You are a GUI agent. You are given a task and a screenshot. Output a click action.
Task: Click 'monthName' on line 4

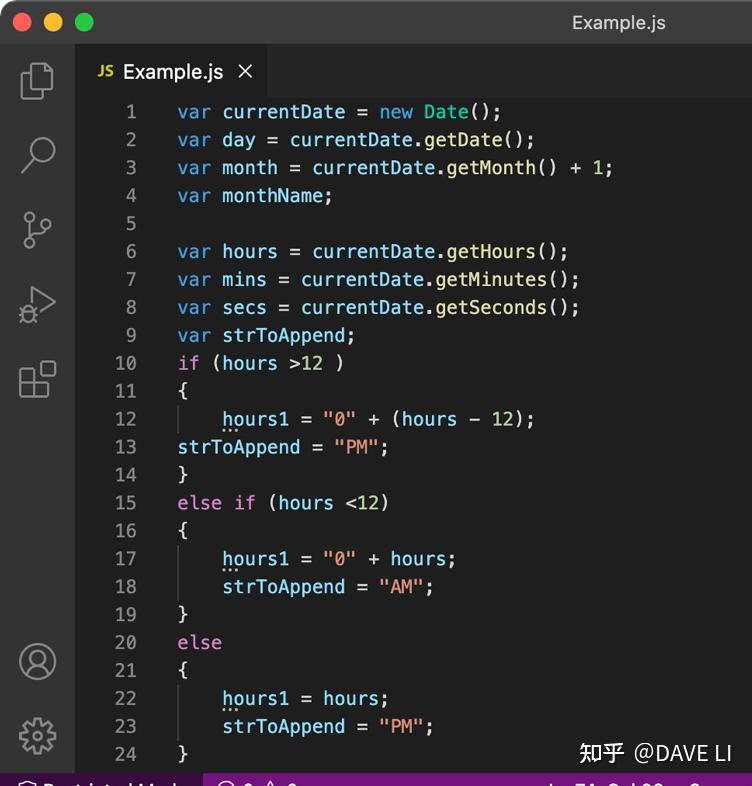(x=273, y=195)
